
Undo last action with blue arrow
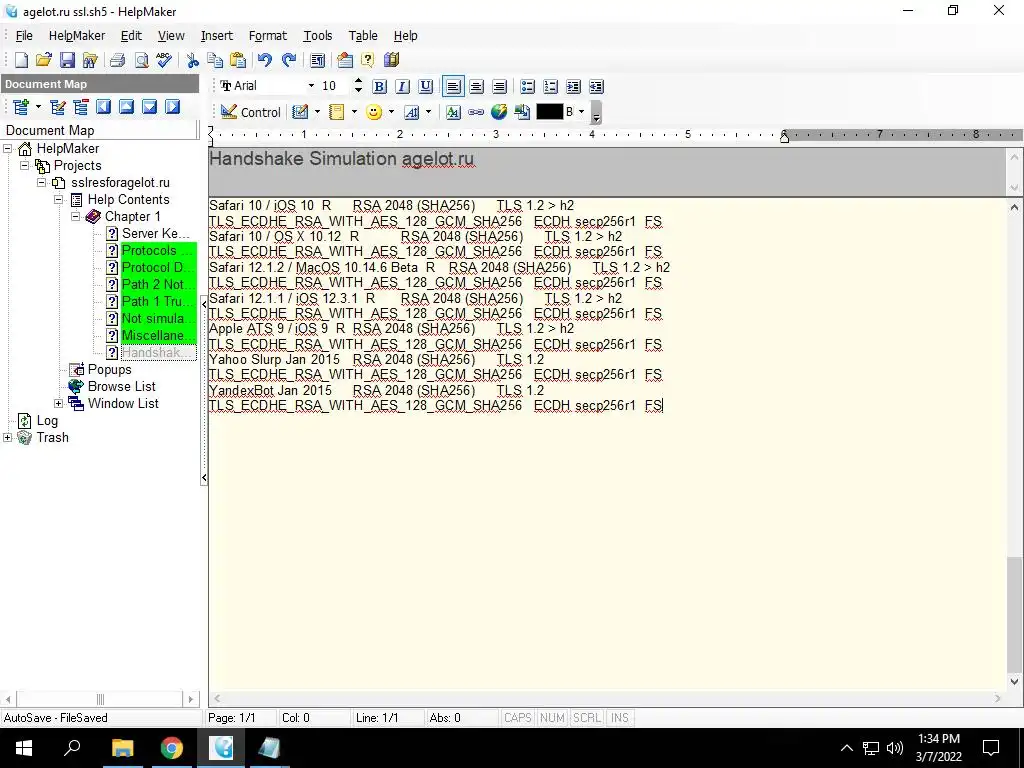click(x=264, y=60)
